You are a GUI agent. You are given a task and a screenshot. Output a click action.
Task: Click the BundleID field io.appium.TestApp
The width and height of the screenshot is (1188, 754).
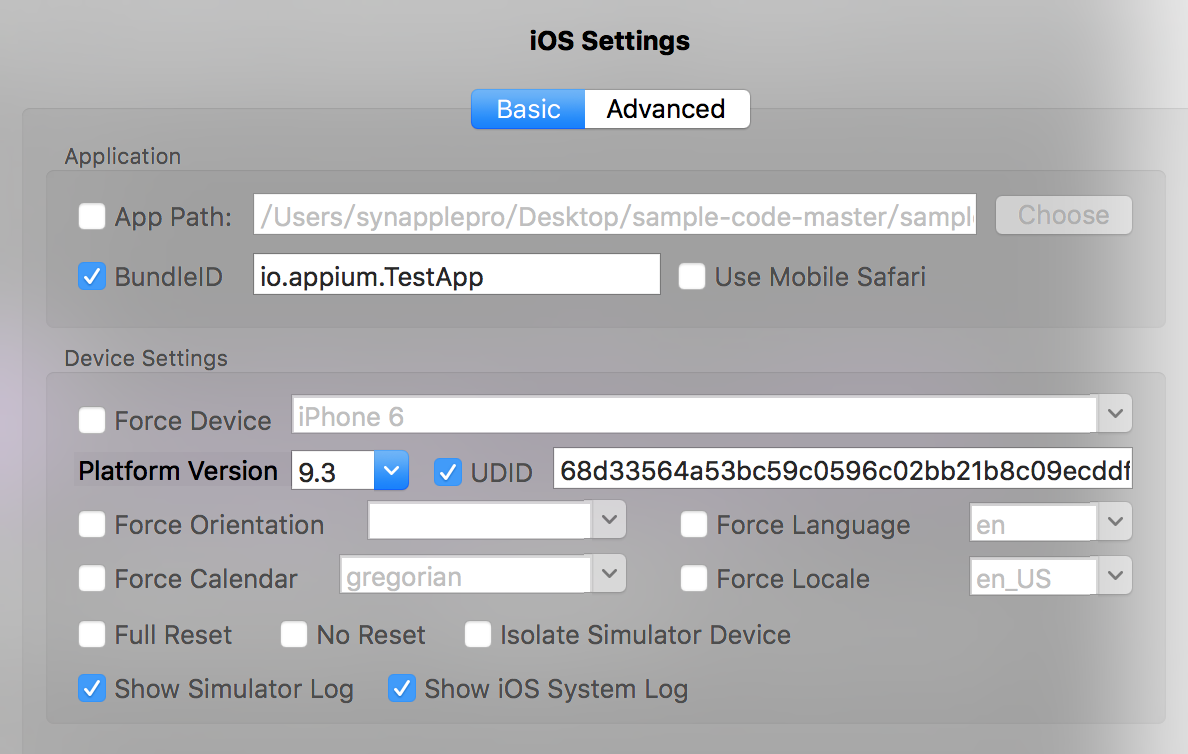(x=457, y=274)
